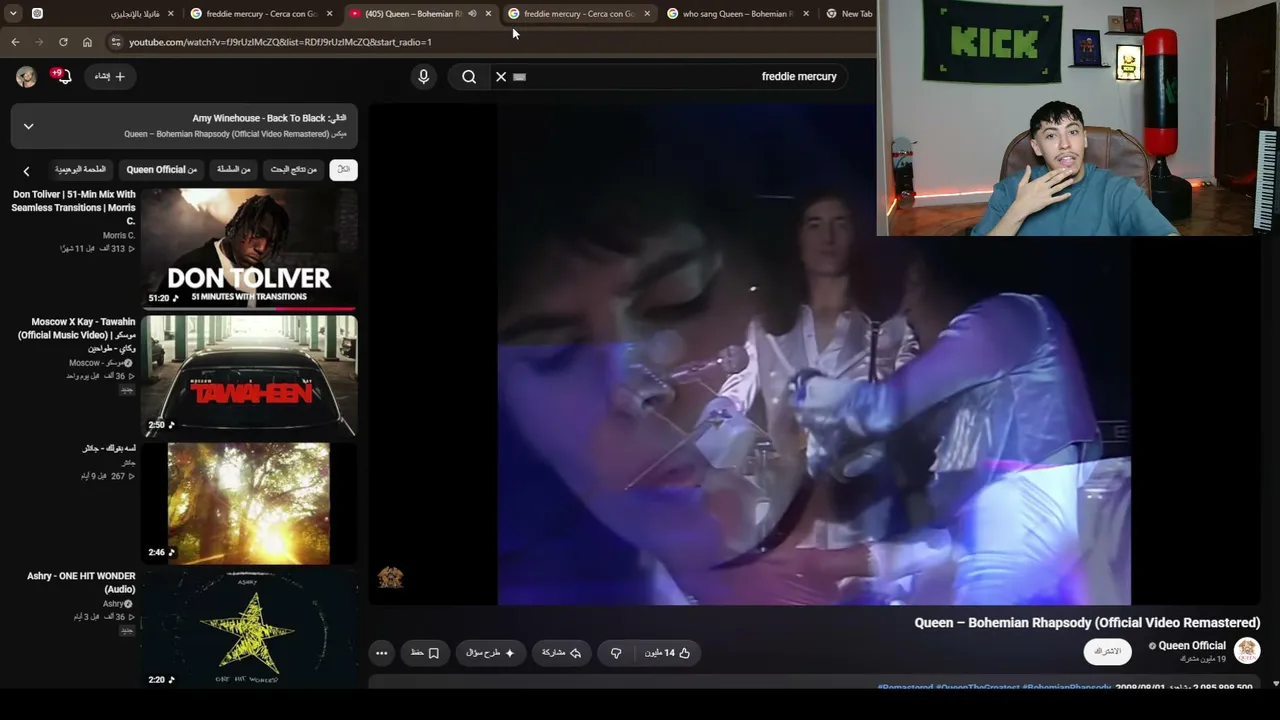Mute the playing Queen tab via speaker icon
Viewport: 1280px width, 720px height.
[472, 14]
